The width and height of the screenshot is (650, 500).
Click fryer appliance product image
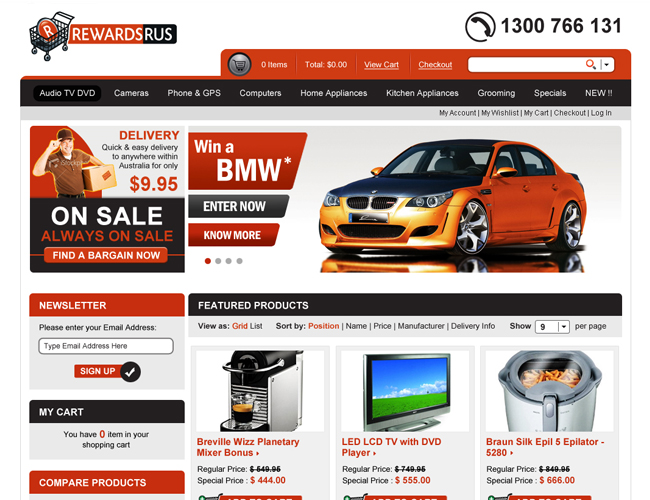(x=549, y=391)
